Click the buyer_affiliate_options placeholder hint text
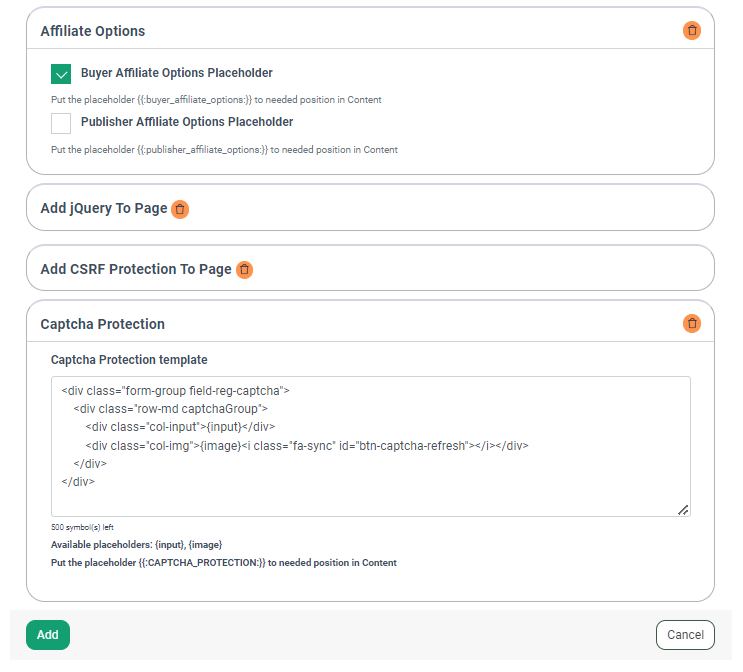Screen dimensions: 743x672 (215, 100)
